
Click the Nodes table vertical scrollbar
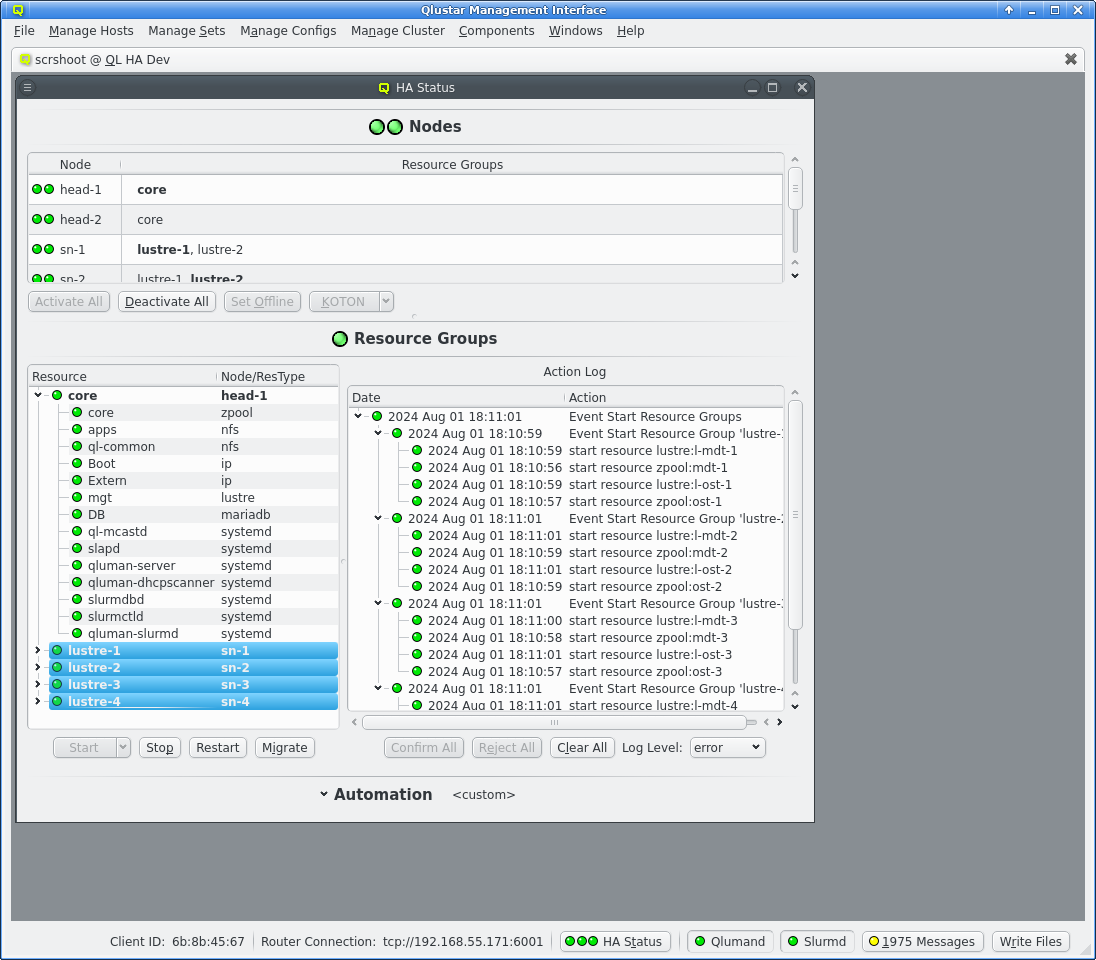point(795,189)
